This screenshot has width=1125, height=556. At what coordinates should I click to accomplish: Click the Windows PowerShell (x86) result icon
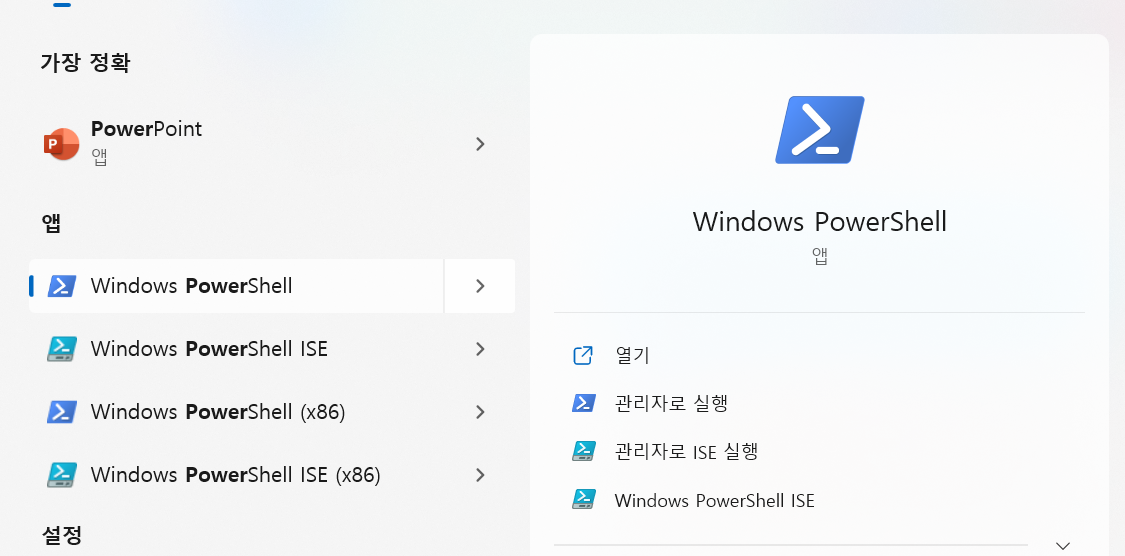click(62, 413)
